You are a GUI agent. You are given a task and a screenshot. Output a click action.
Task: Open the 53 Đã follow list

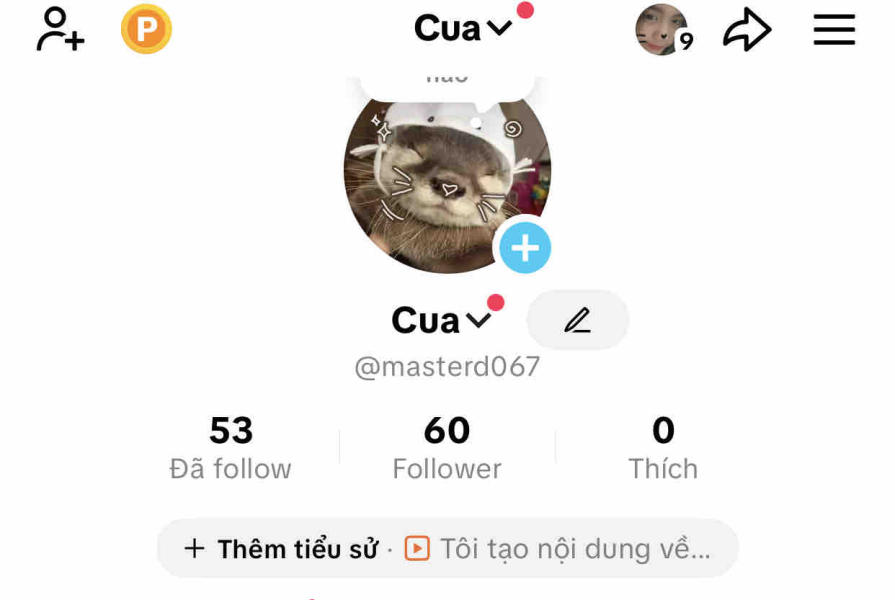(x=231, y=447)
